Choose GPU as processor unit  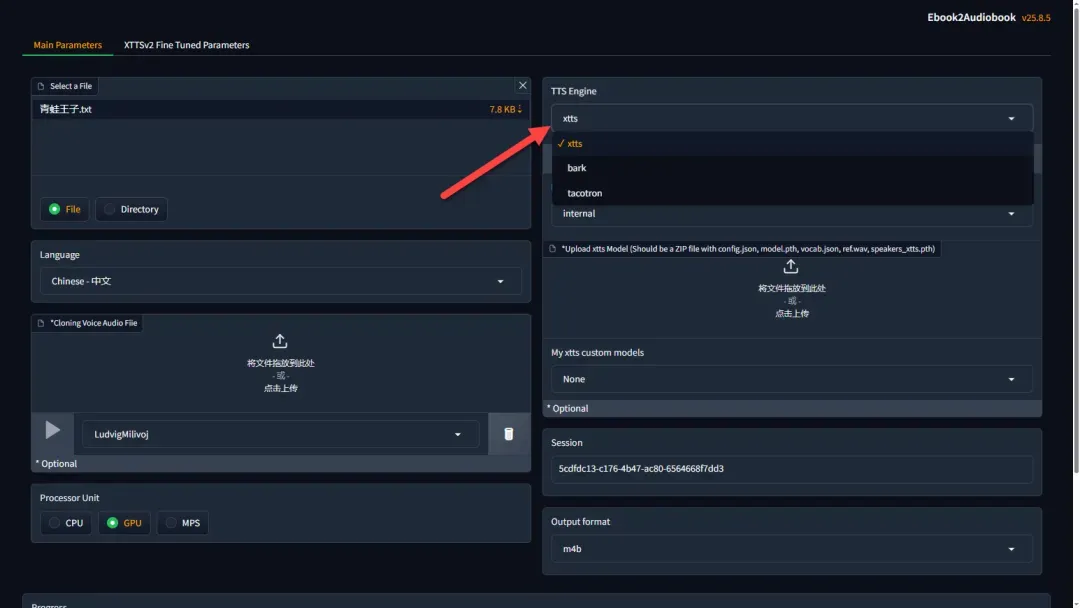tap(124, 523)
